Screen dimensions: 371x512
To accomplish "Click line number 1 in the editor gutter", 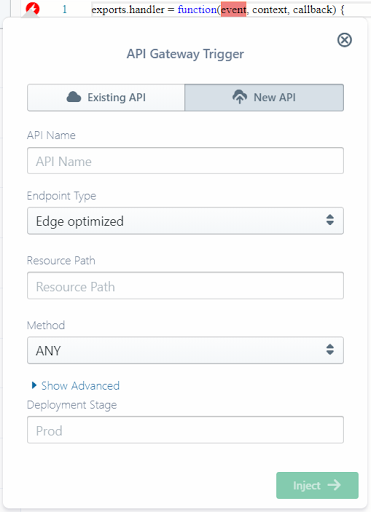I will 64,9.
